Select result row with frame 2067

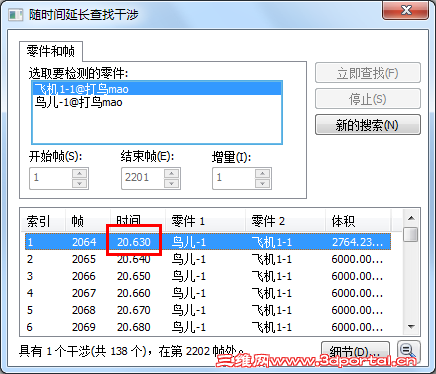pyautogui.click(x=208, y=293)
